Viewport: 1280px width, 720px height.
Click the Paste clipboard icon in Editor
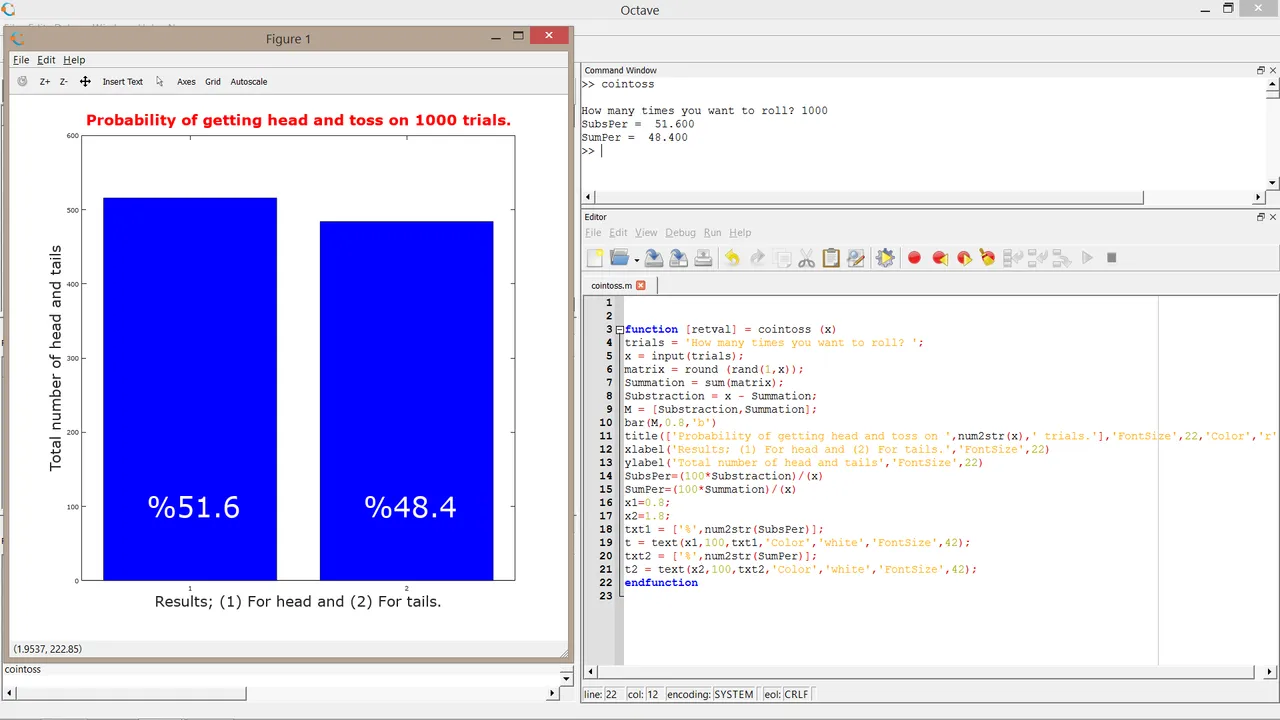tap(831, 258)
